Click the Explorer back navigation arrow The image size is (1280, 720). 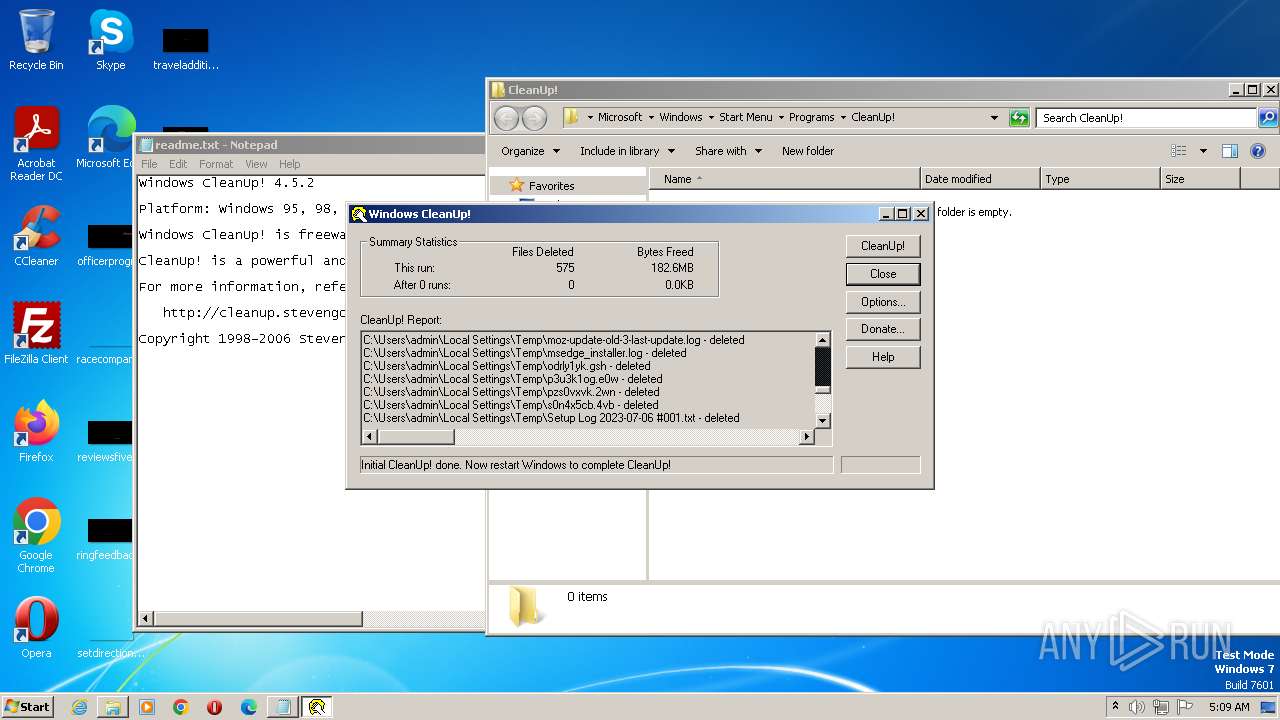[x=507, y=118]
